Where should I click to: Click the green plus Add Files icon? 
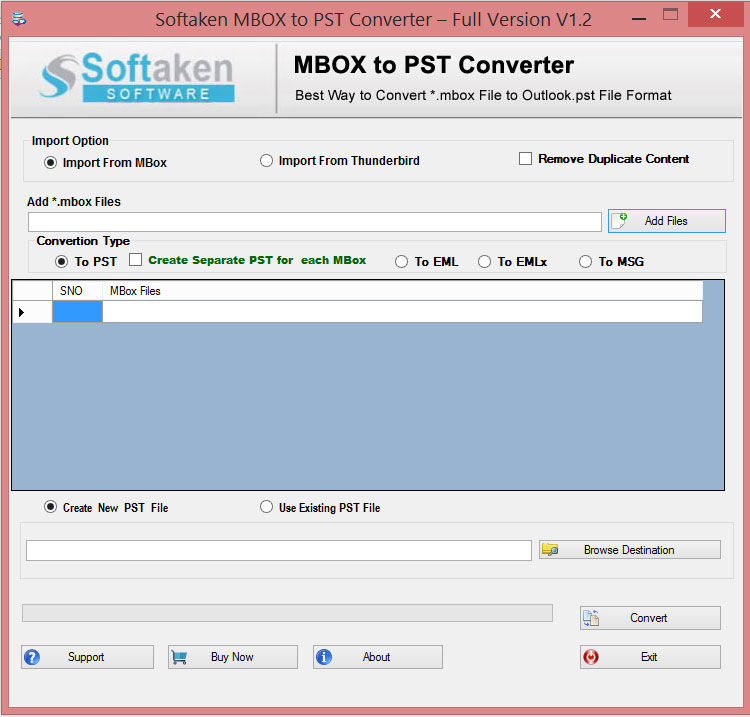click(619, 220)
